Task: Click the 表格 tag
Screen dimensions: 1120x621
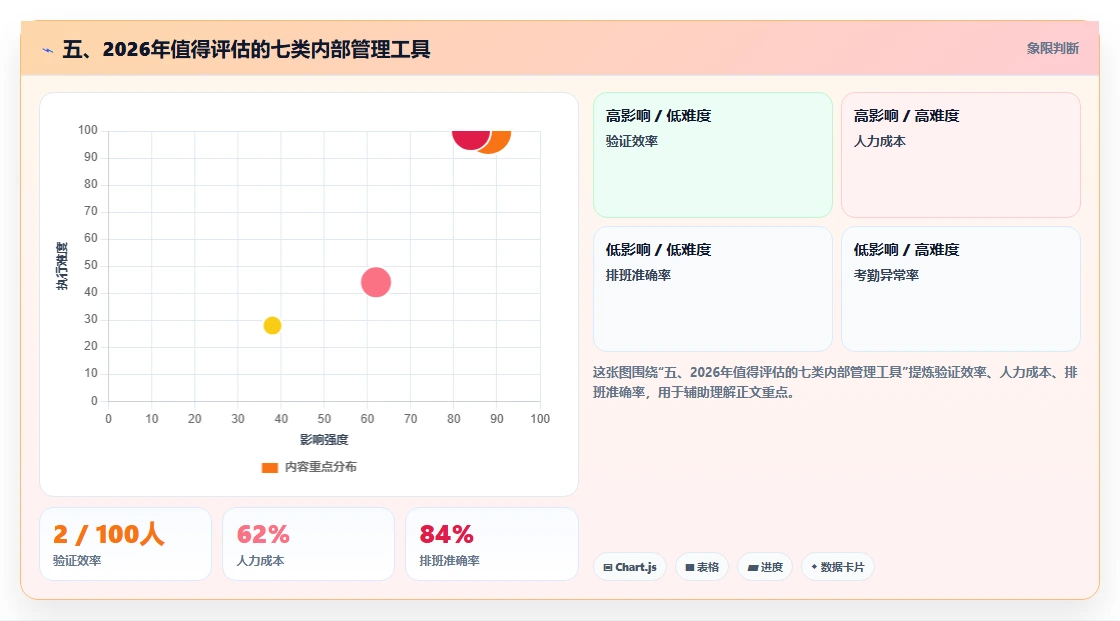Action: [702, 567]
